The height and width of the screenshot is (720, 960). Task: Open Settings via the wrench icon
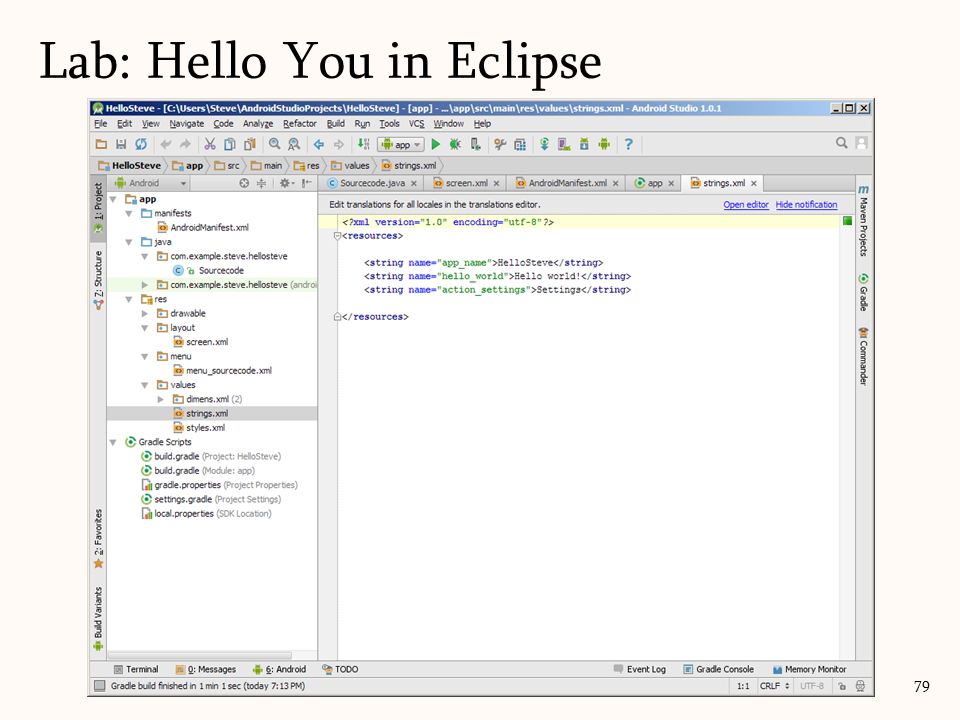(x=500, y=144)
